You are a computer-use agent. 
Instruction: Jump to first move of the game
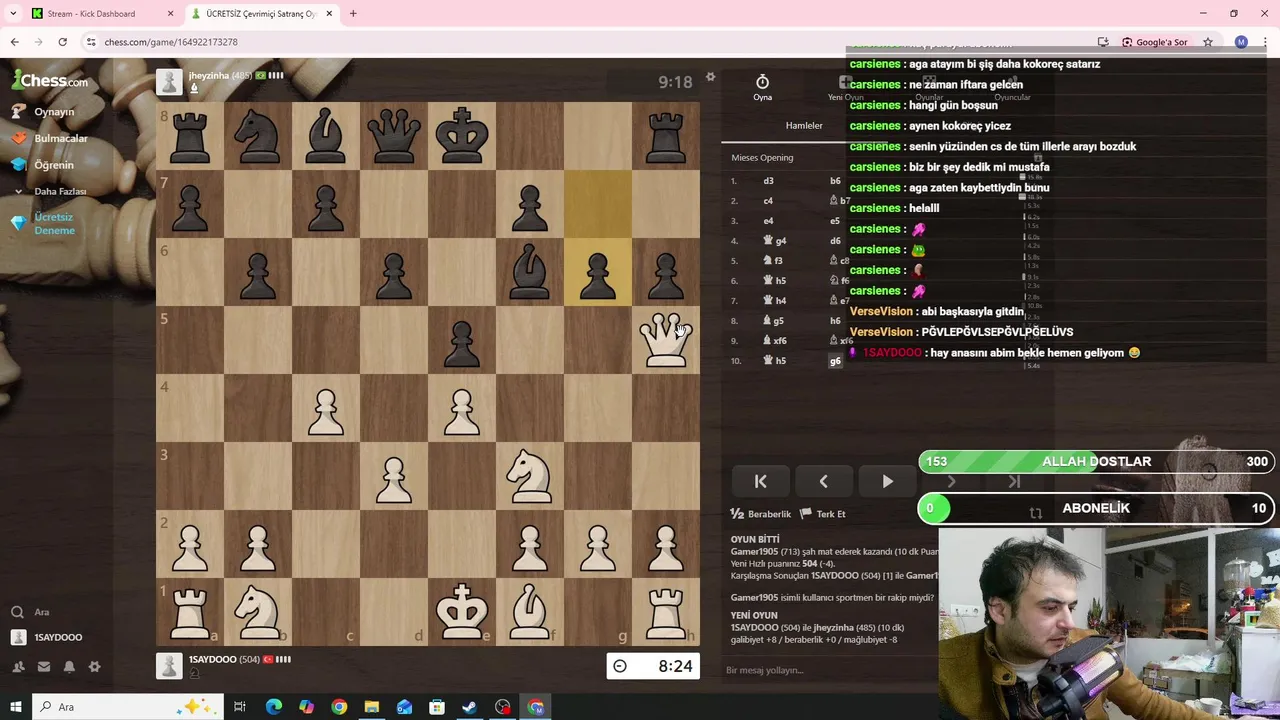[760, 482]
